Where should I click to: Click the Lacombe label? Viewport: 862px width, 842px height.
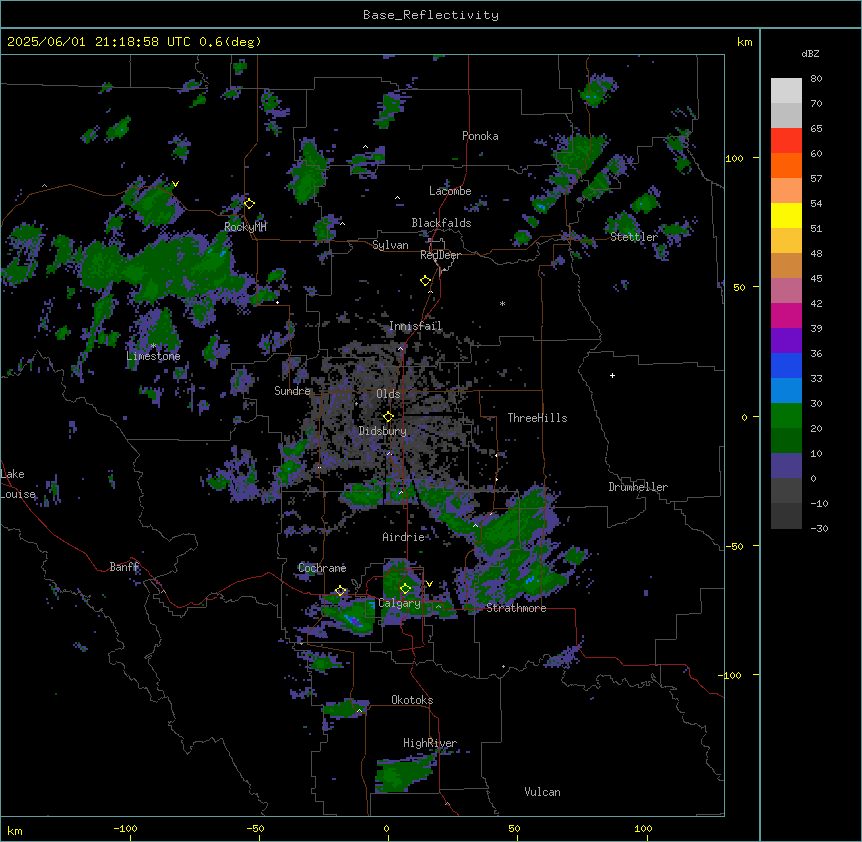[450, 191]
